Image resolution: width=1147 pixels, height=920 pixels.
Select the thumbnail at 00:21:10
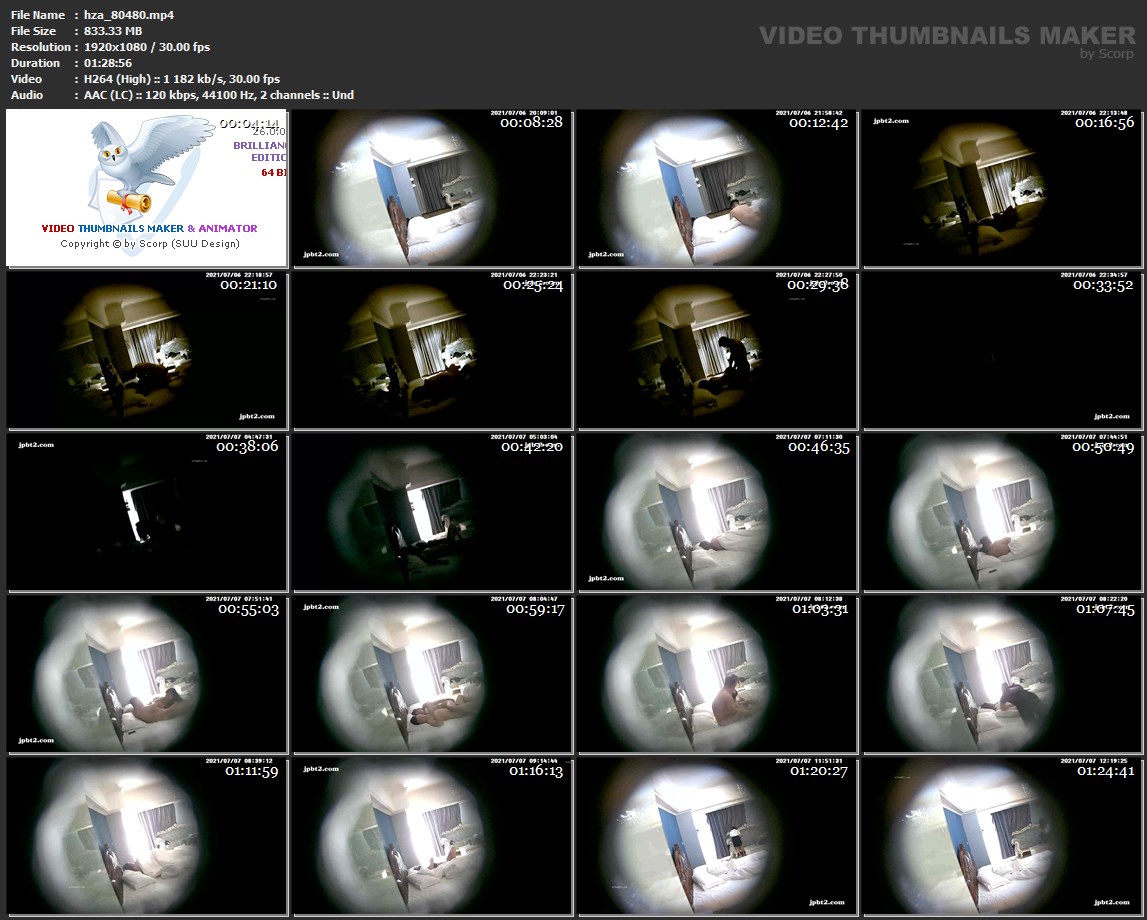point(147,350)
